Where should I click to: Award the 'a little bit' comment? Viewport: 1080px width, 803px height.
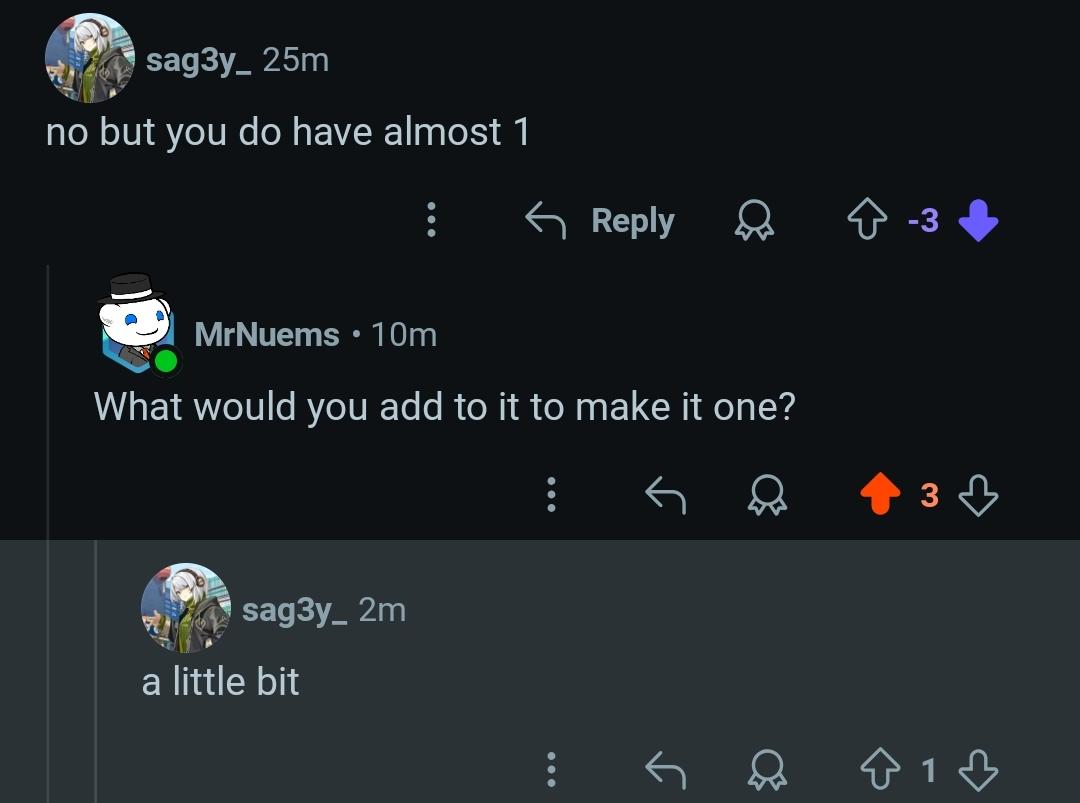767,769
